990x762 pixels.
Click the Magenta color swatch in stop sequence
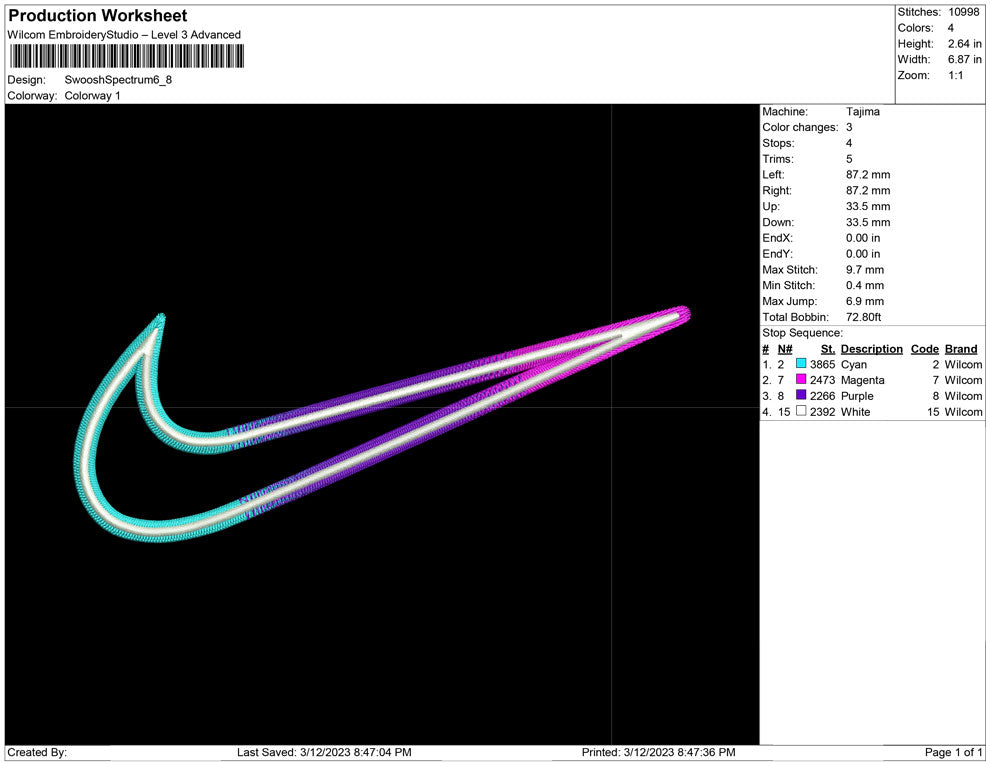801,379
